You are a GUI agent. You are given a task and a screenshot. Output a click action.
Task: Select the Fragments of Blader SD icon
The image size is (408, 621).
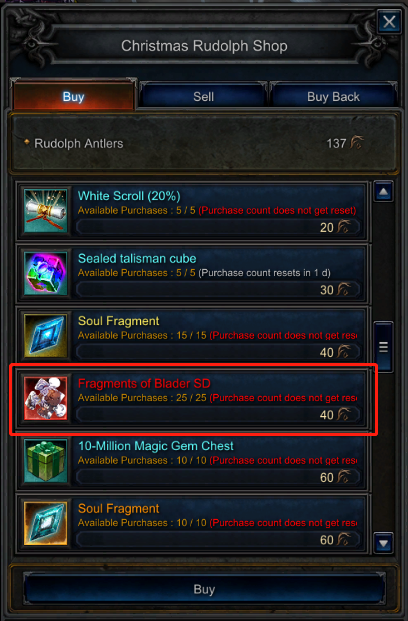[46, 398]
